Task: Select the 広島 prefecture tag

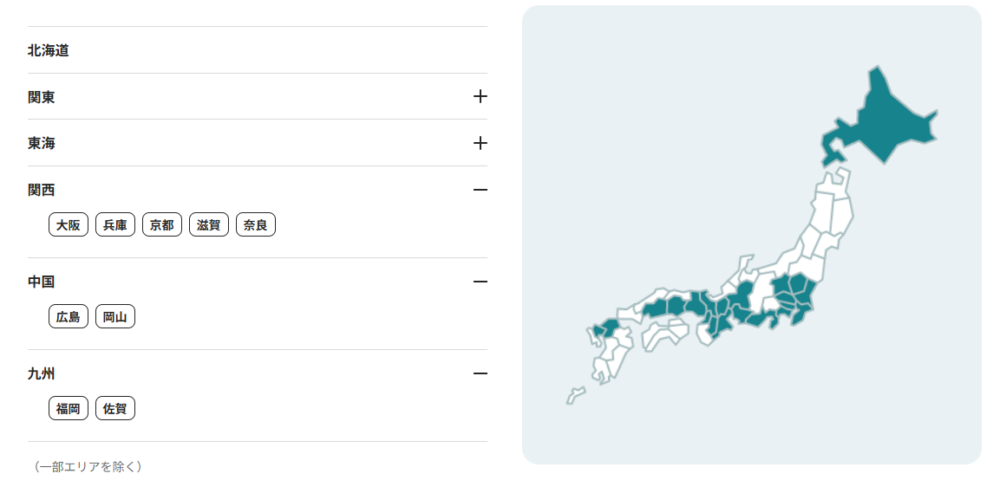Action: coord(68,317)
